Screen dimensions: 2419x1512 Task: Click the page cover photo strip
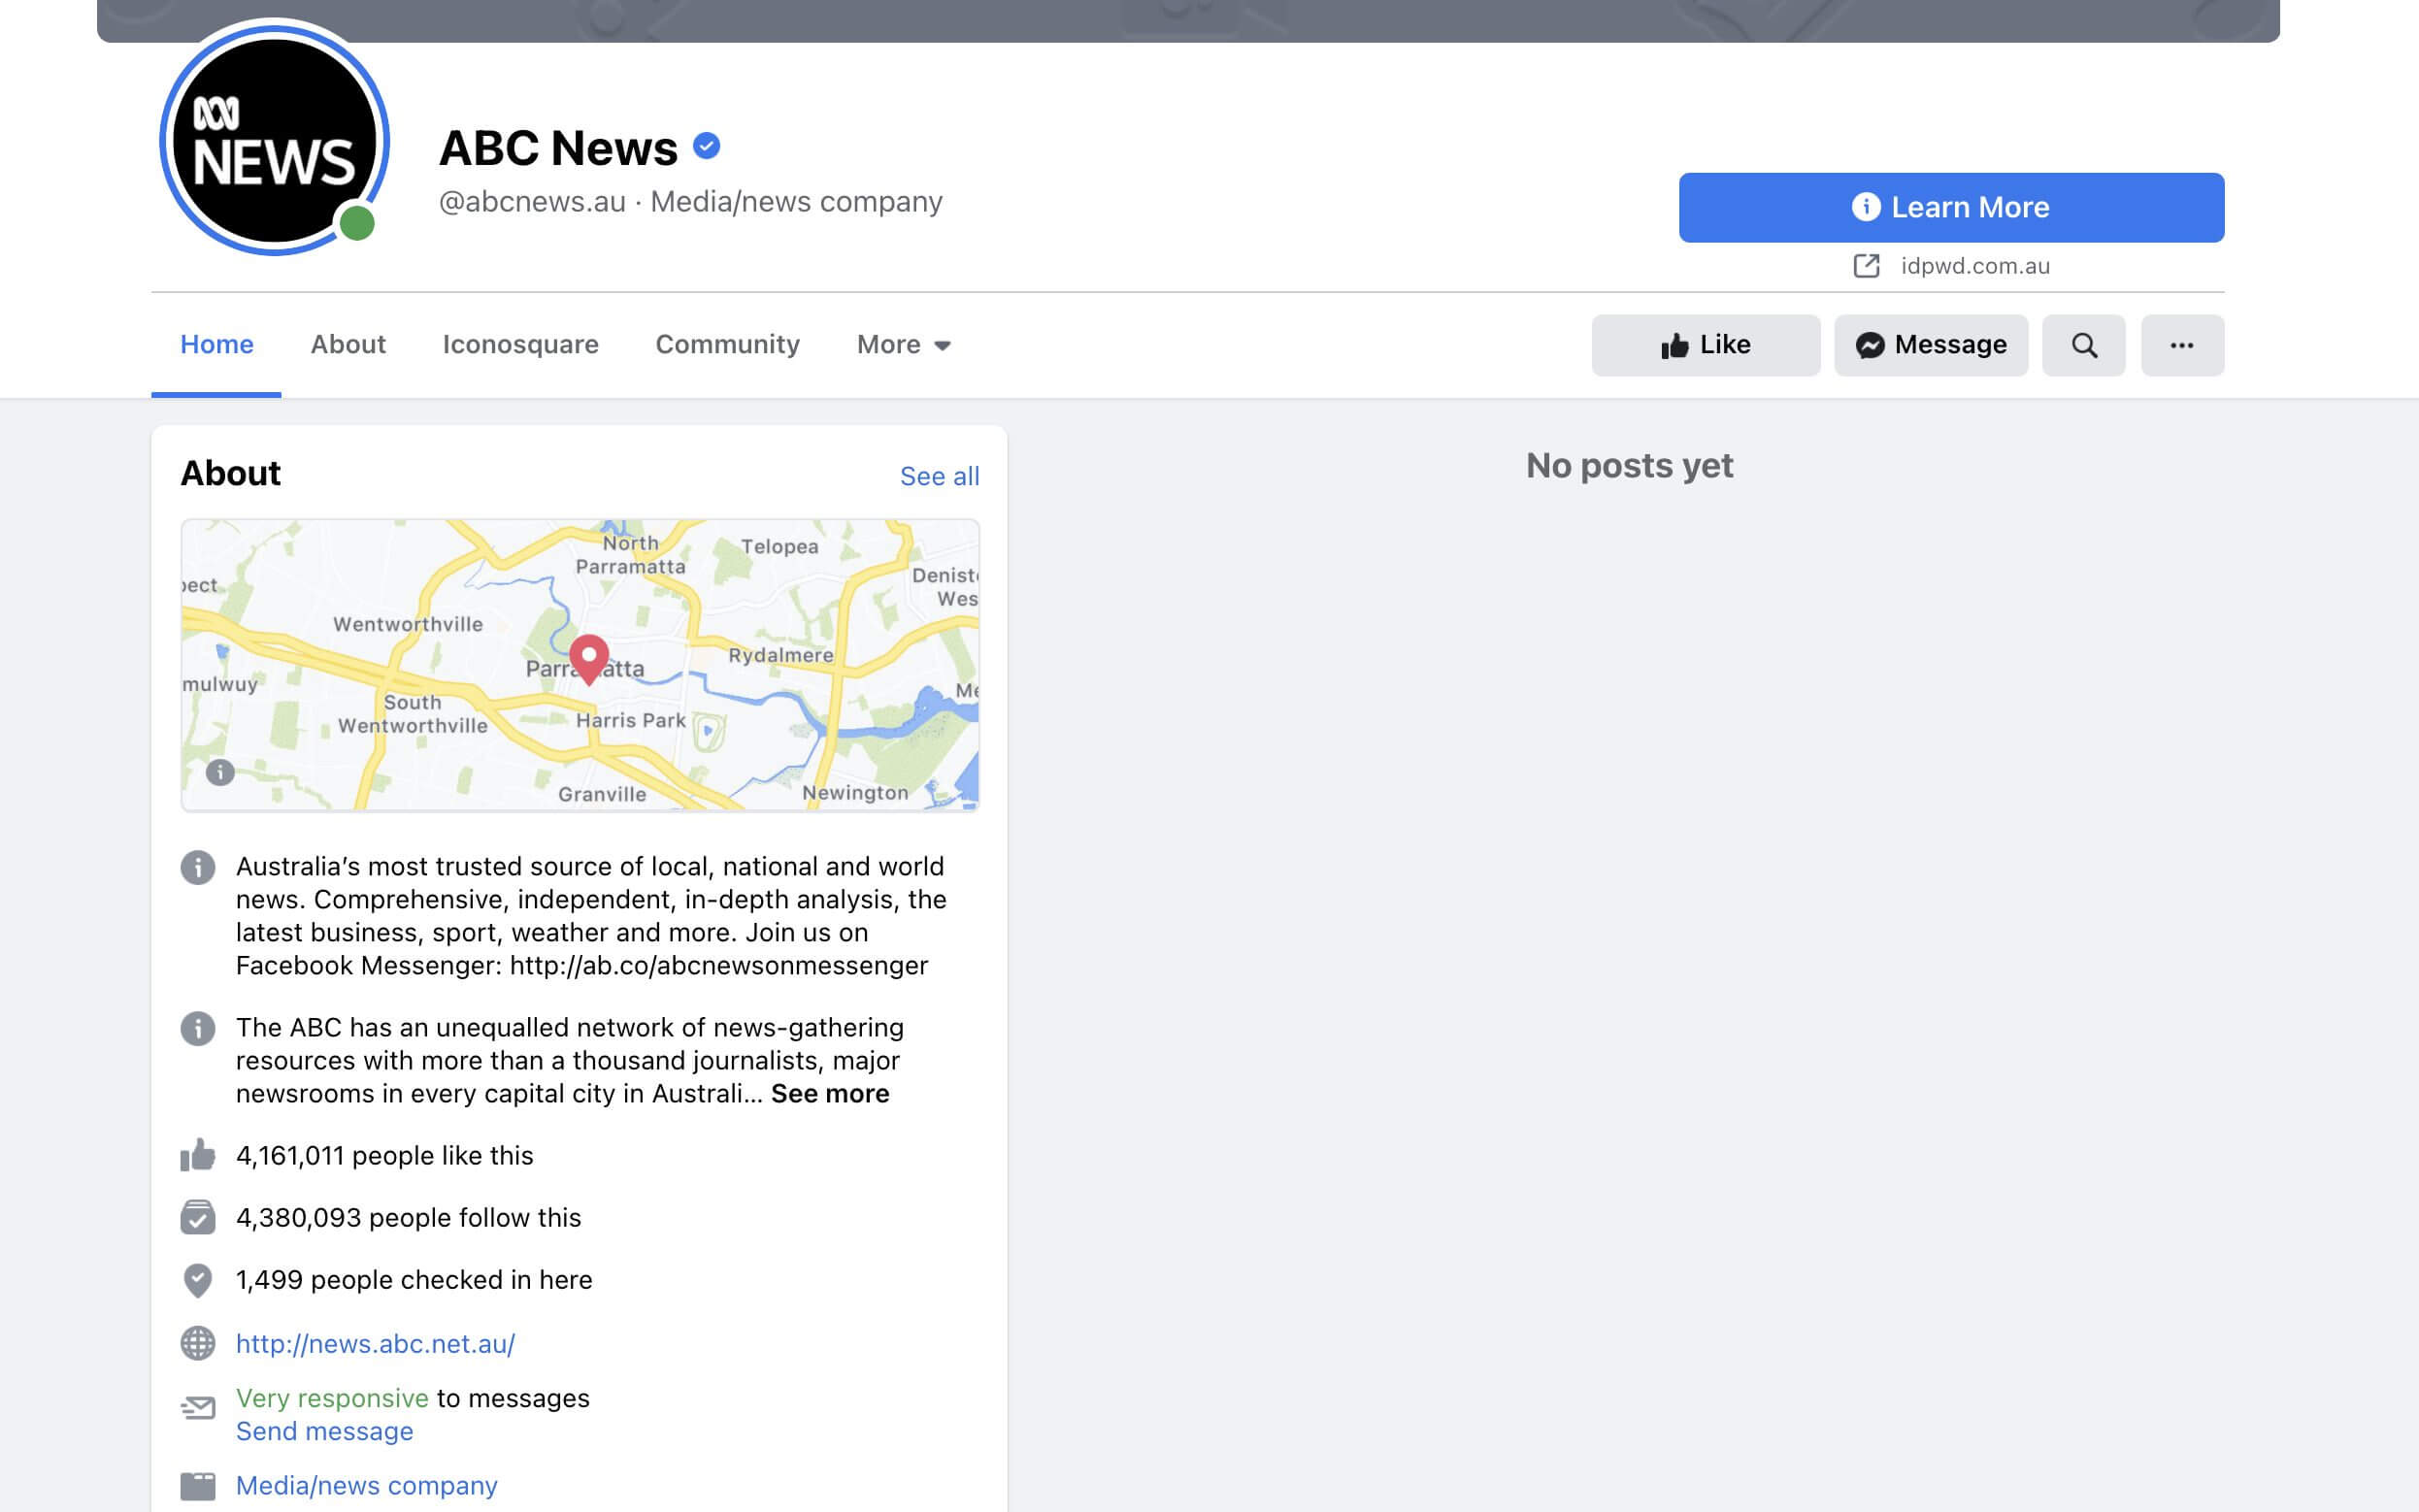point(1188,20)
